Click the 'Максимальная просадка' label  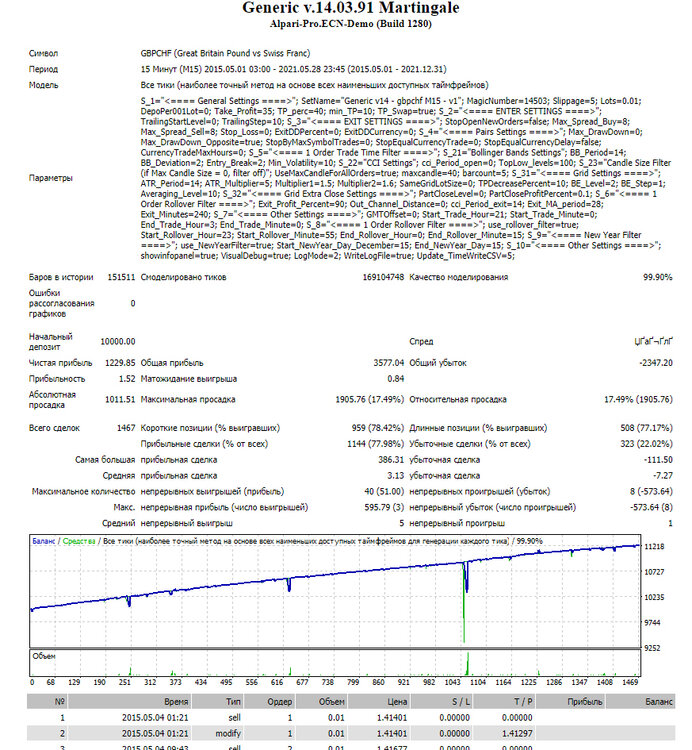pyautogui.click(x=188, y=399)
